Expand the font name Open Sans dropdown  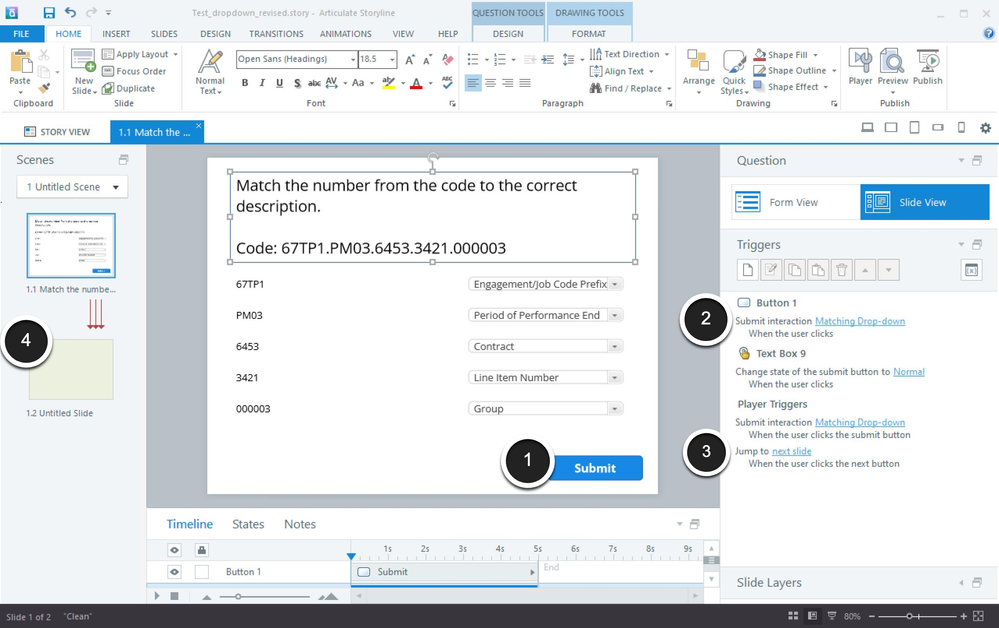click(x=352, y=60)
